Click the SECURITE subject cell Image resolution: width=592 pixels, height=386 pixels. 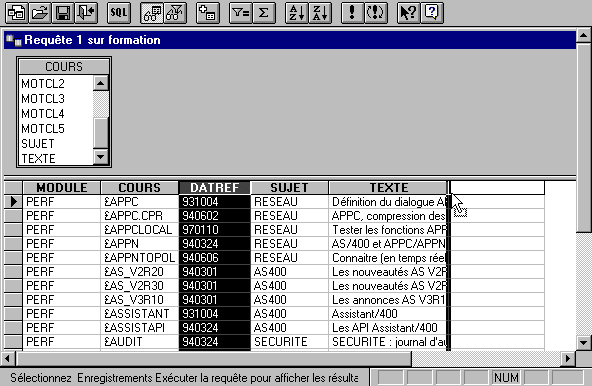pos(289,341)
